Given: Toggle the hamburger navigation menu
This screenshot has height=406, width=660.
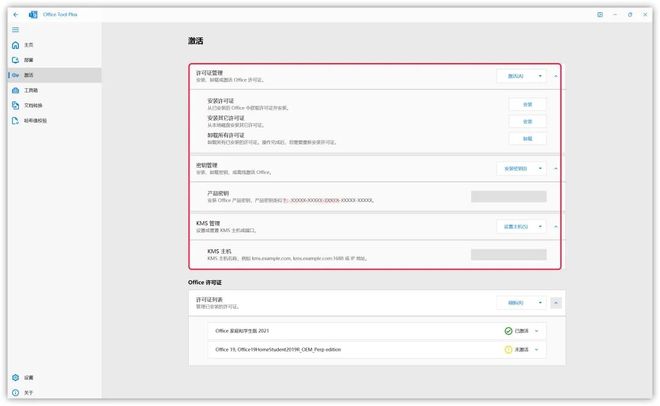Looking at the screenshot, I should [15, 30].
